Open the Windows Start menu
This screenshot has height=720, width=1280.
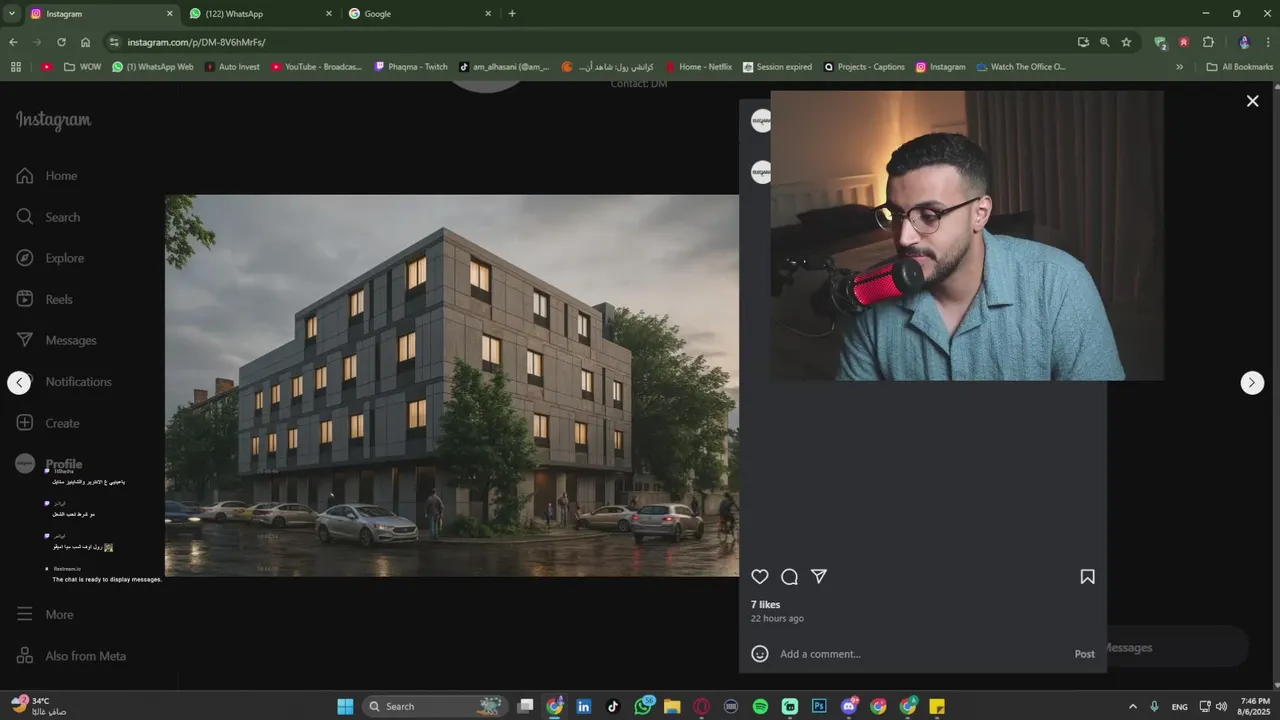pos(345,706)
